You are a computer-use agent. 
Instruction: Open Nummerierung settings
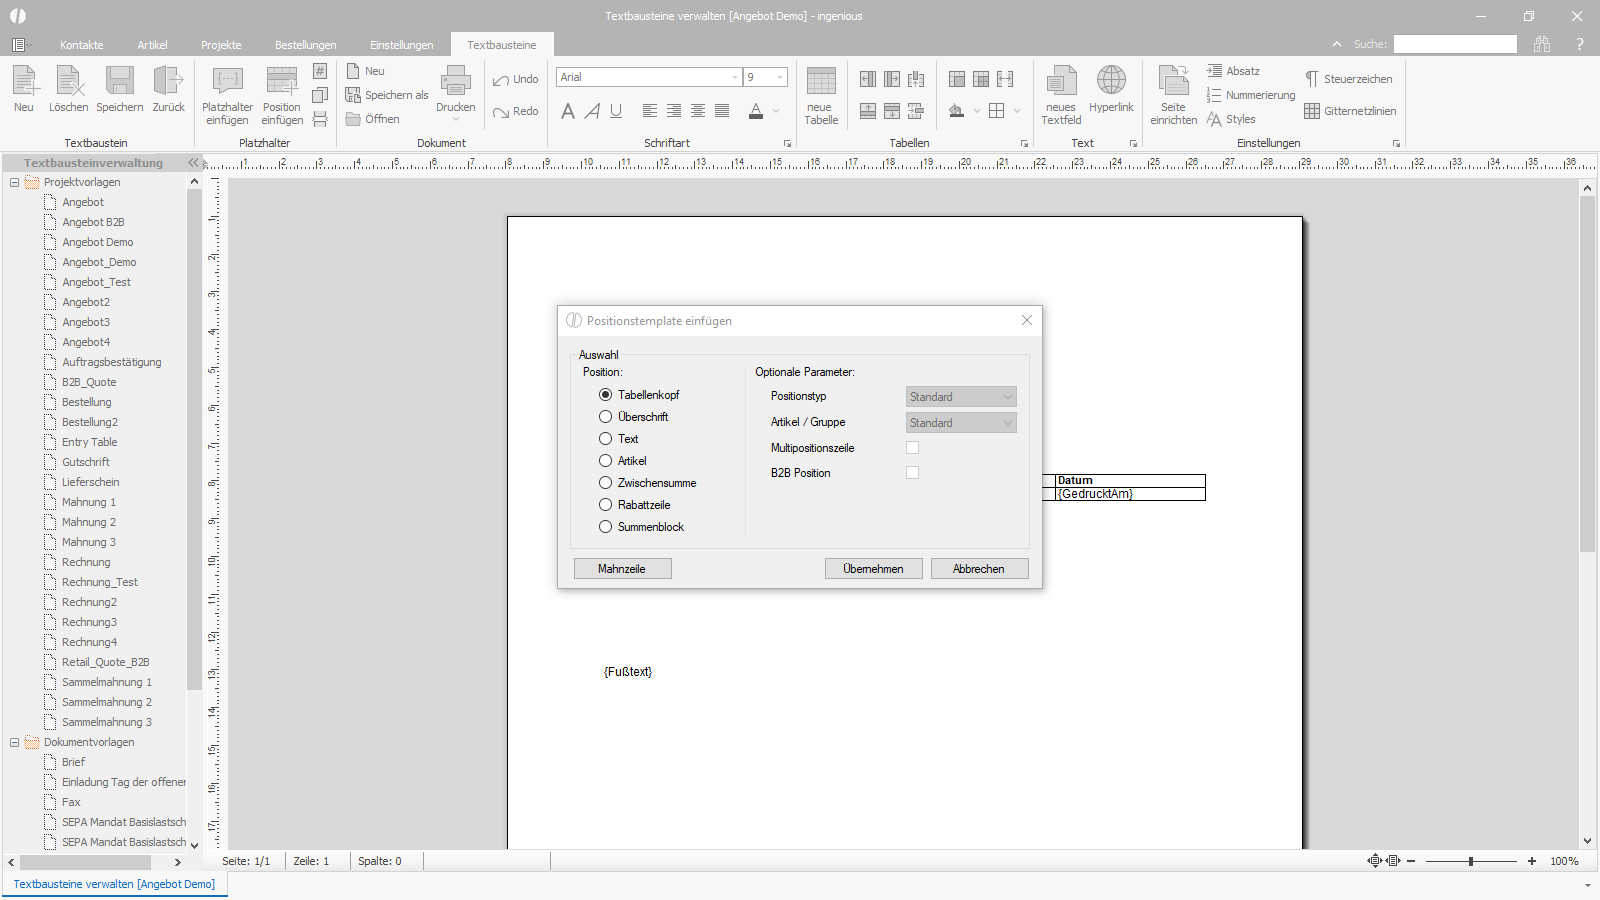(x=1251, y=95)
